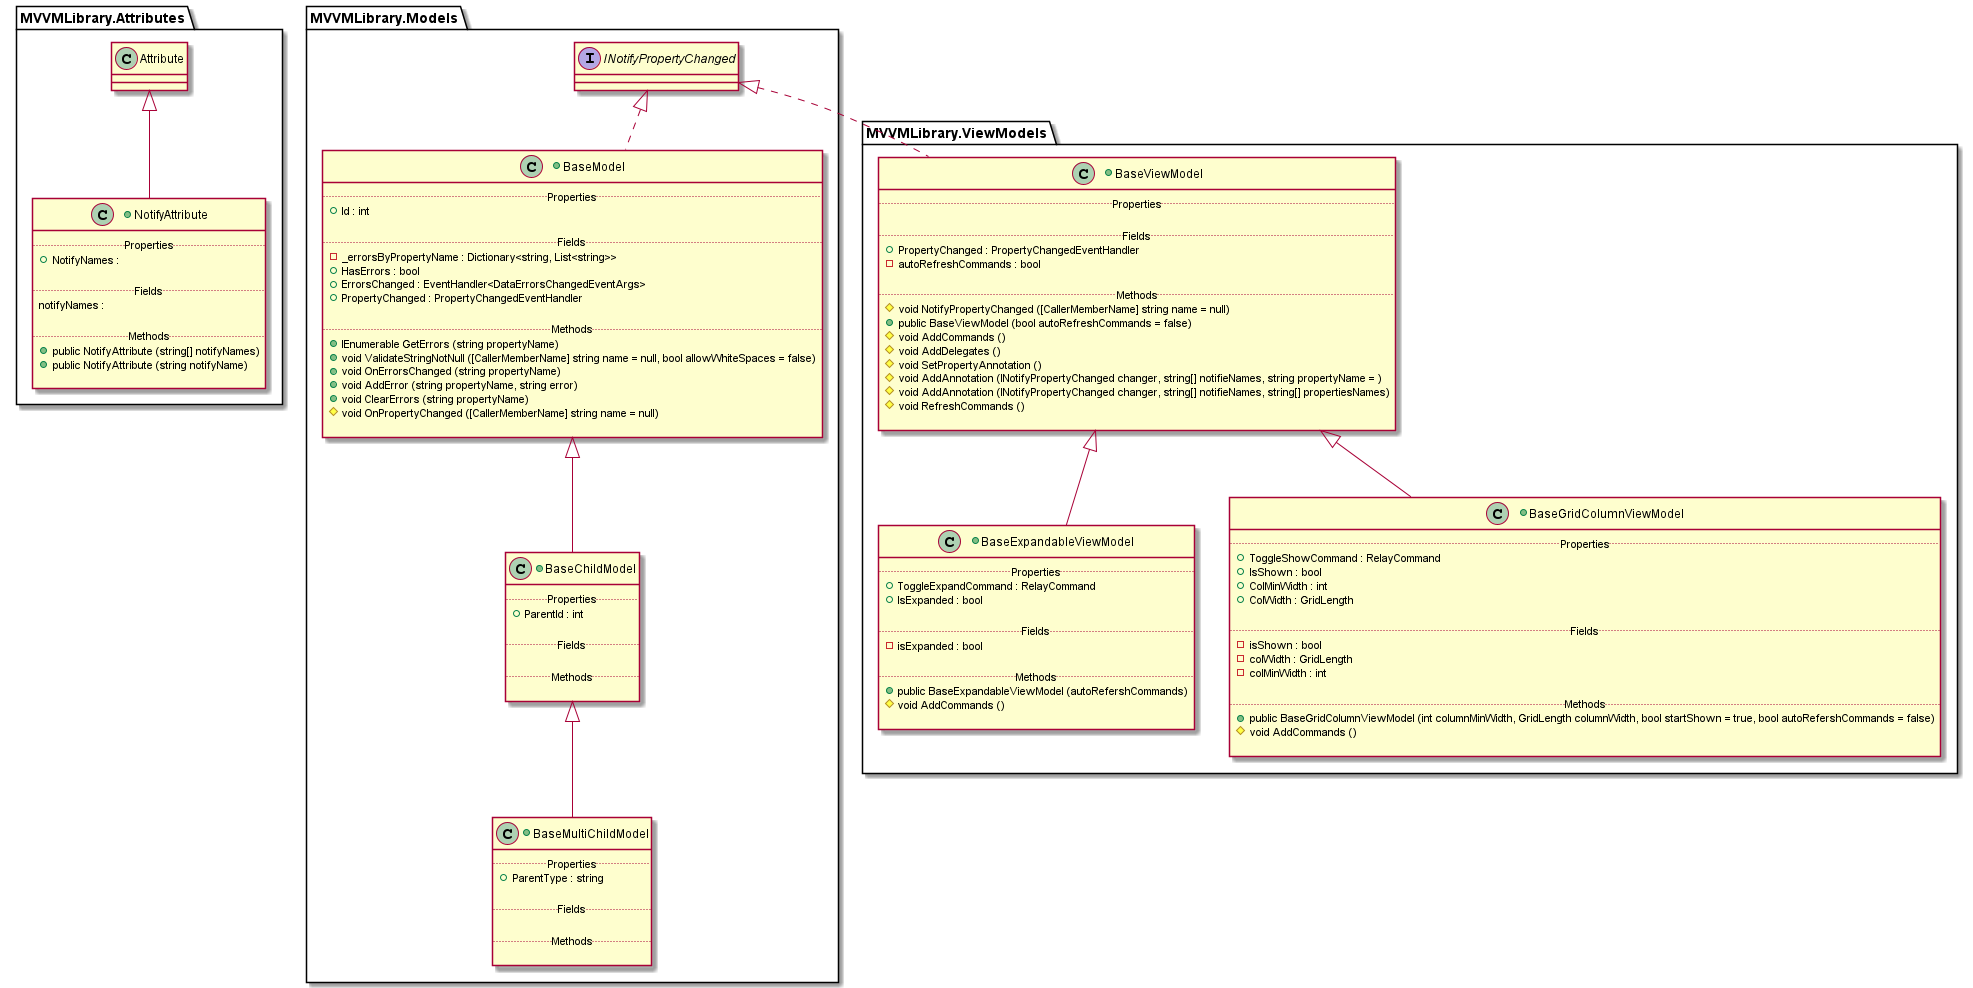Click the class icon of Attribute
1973x988 pixels.
pyautogui.click(x=124, y=59)
